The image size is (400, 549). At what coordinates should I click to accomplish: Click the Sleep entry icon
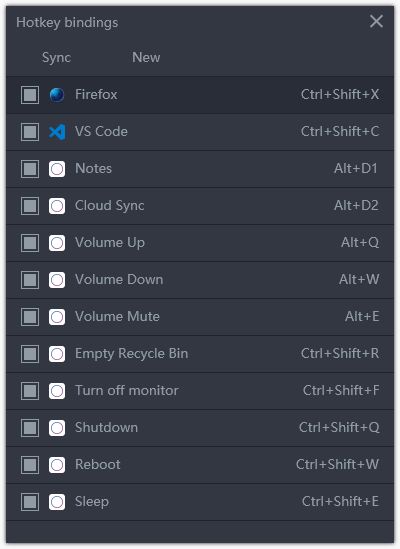point(57,502)
